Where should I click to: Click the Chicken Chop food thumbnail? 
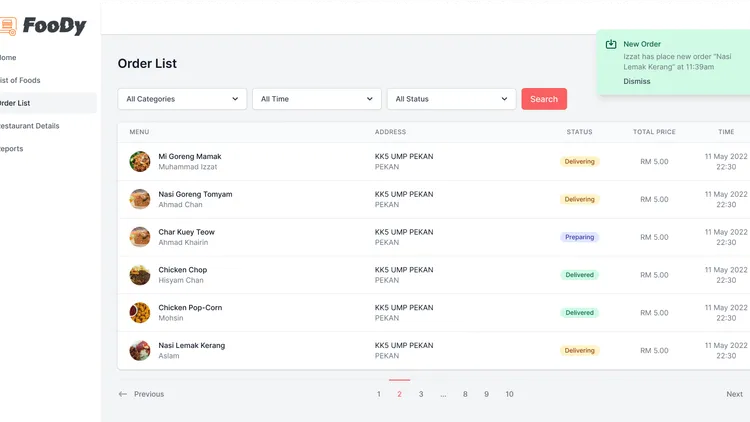tap(140, 275)
